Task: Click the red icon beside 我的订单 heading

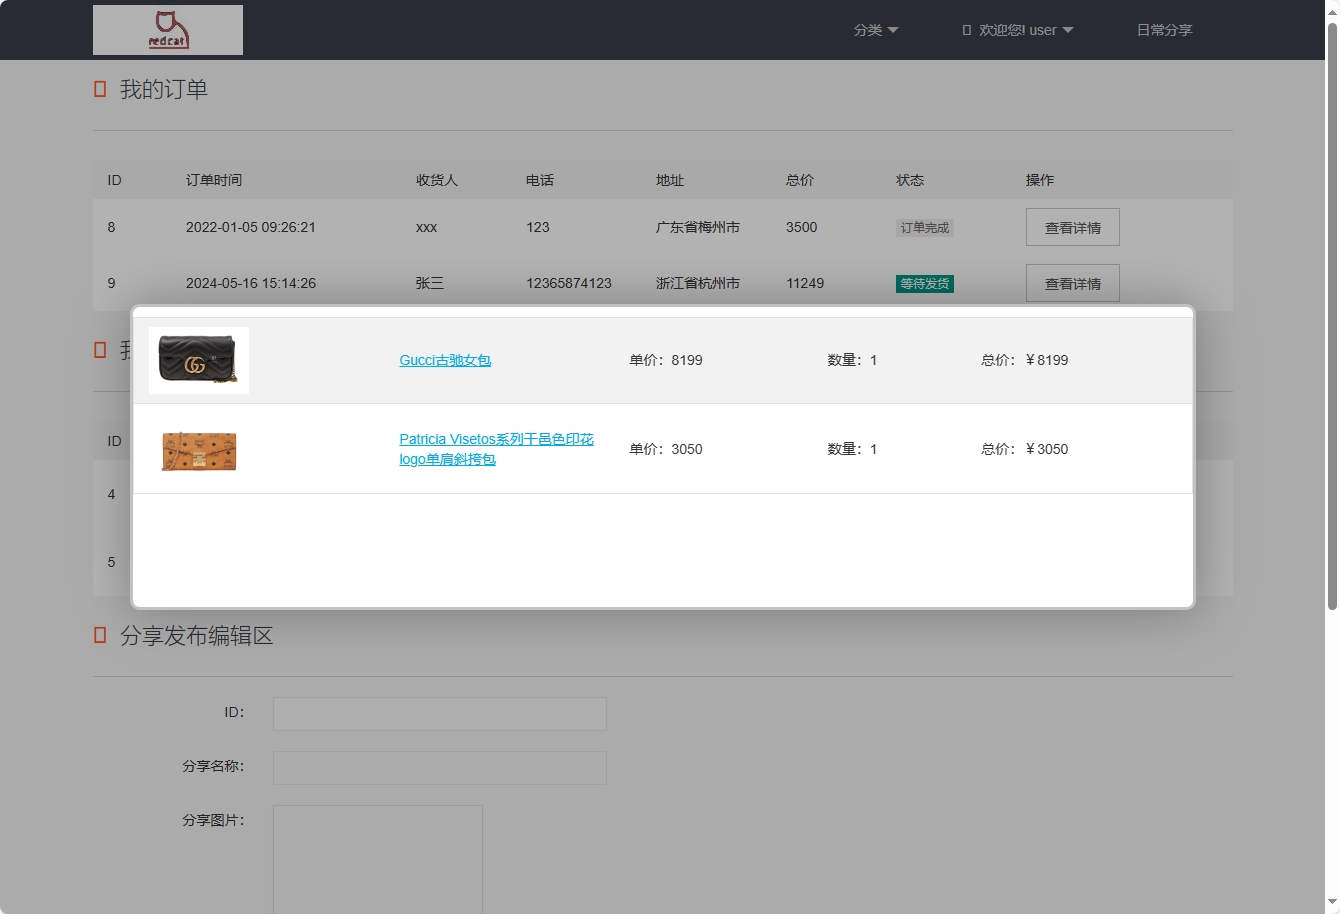Action: point(99,88)
